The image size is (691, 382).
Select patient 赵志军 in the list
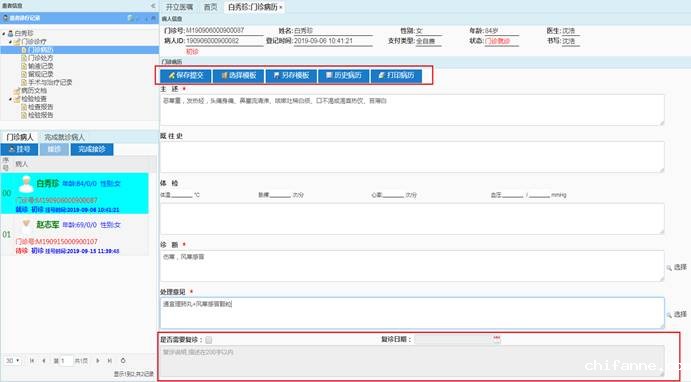(74, 235)
